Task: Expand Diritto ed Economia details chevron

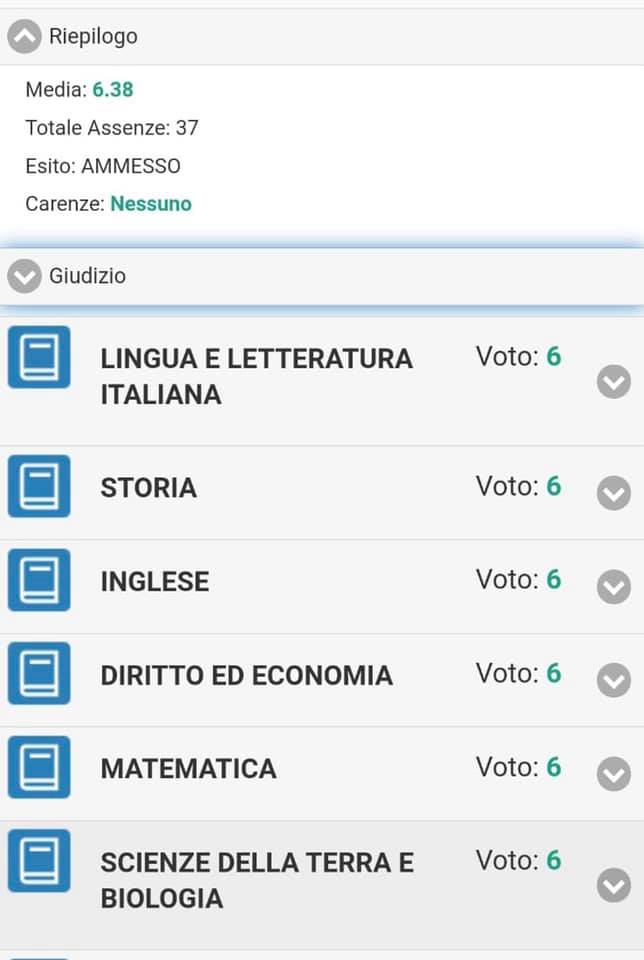Action: coord(614,680)
